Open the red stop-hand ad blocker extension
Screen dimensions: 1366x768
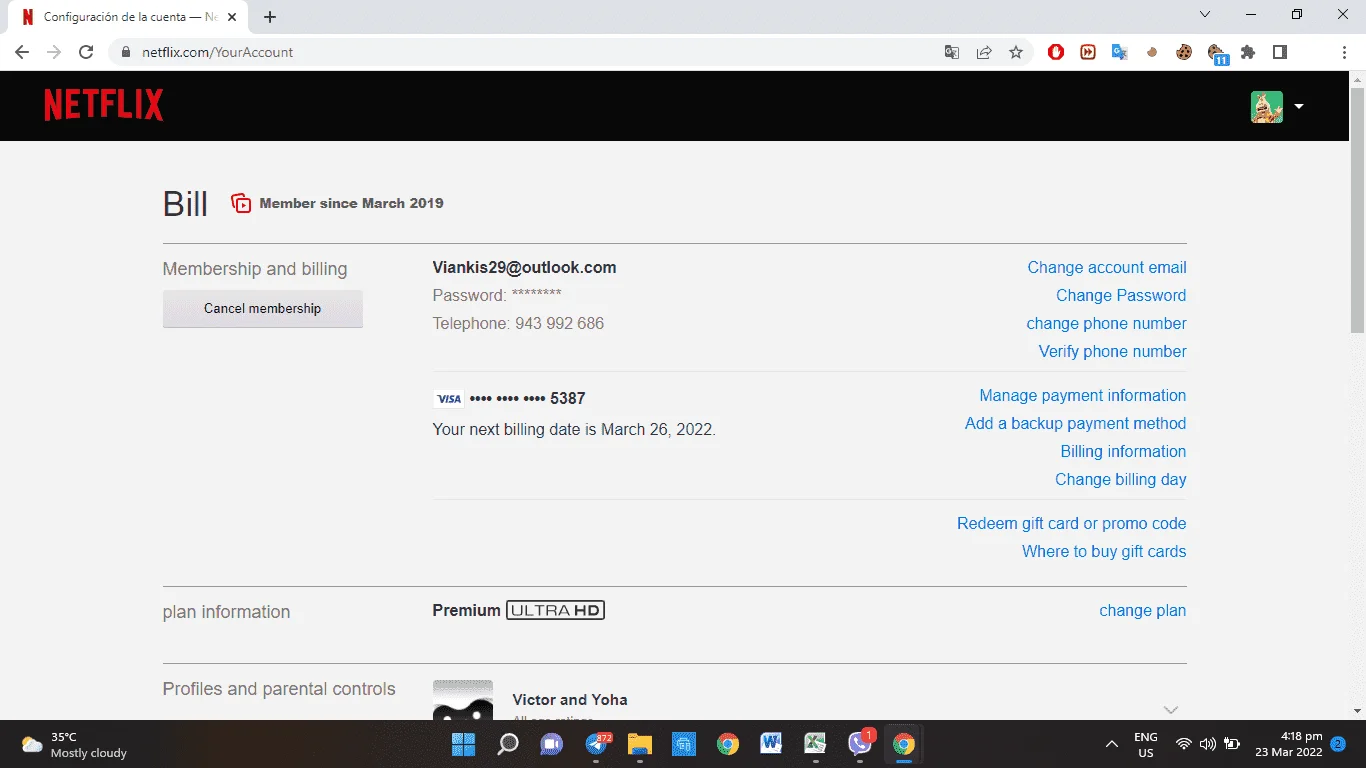[x=1056, y=52]
